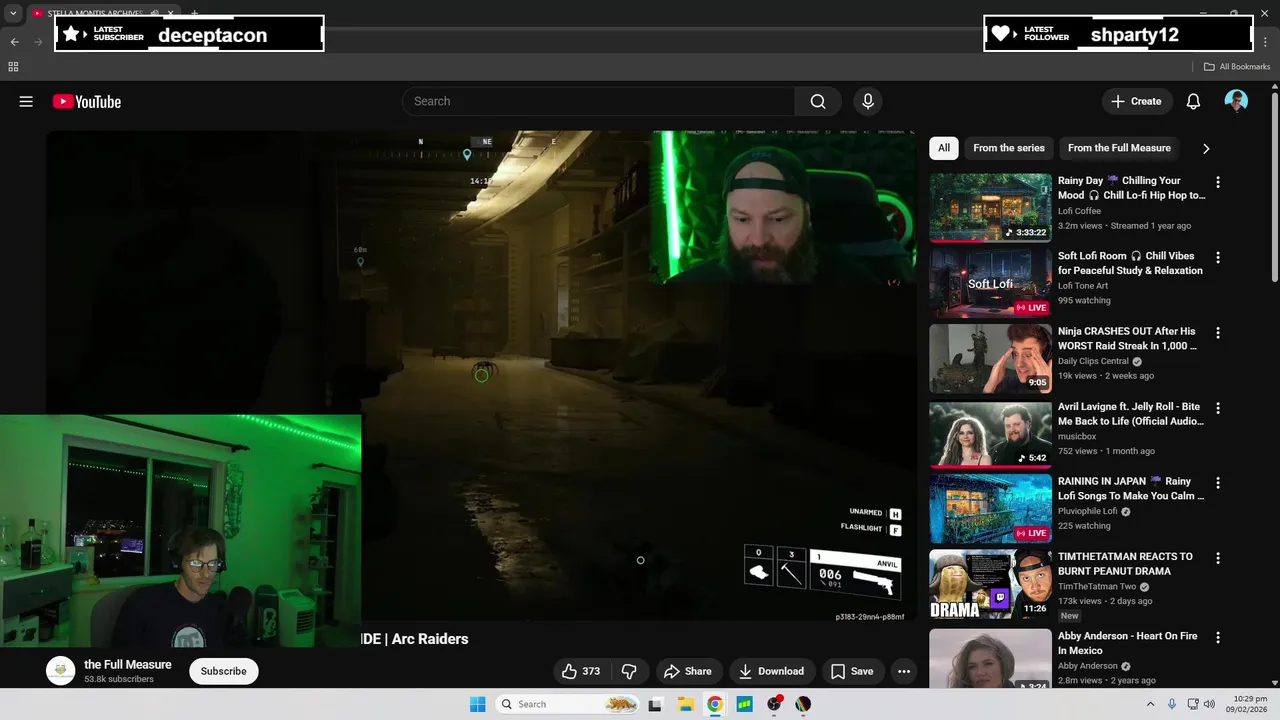Viewport: 1280px width, 720px height.
Task: Open the volume control in system tray
Action: click(1209, 704)
